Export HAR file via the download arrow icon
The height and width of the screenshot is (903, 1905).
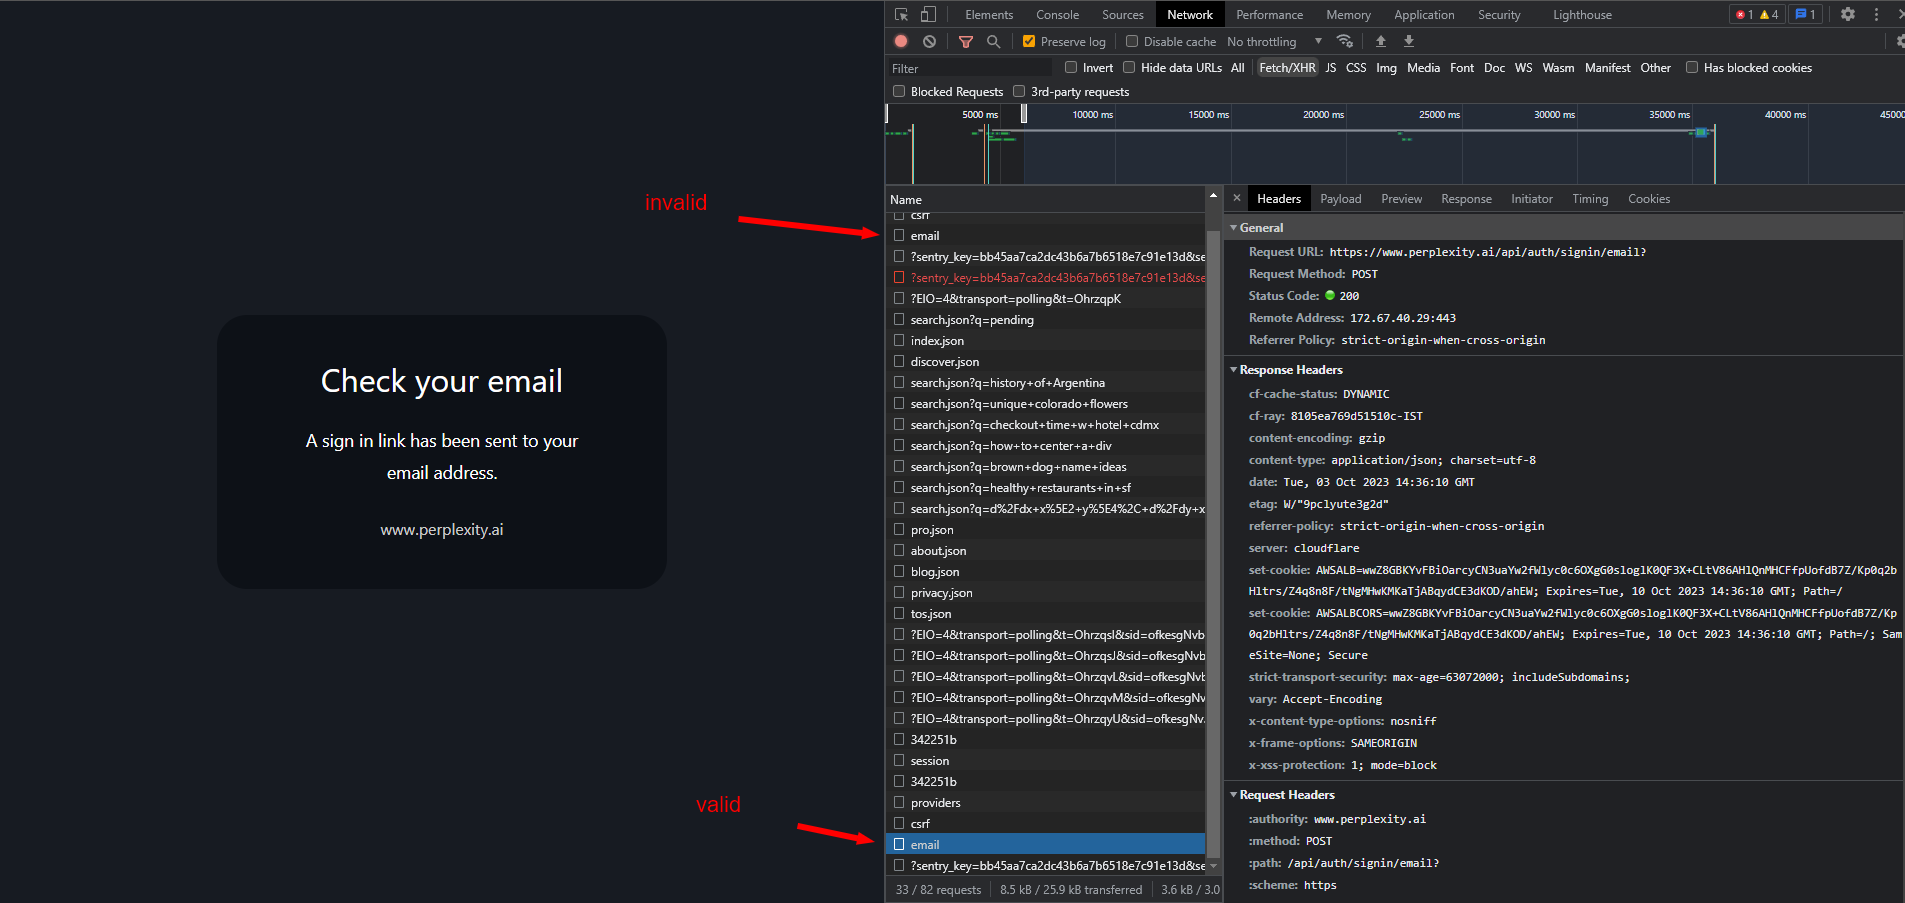[x=1408, y=41]
